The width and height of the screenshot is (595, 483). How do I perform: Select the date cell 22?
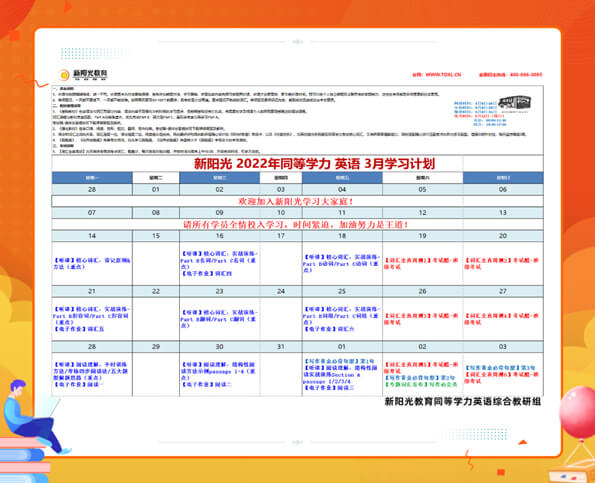coord(156,291)
